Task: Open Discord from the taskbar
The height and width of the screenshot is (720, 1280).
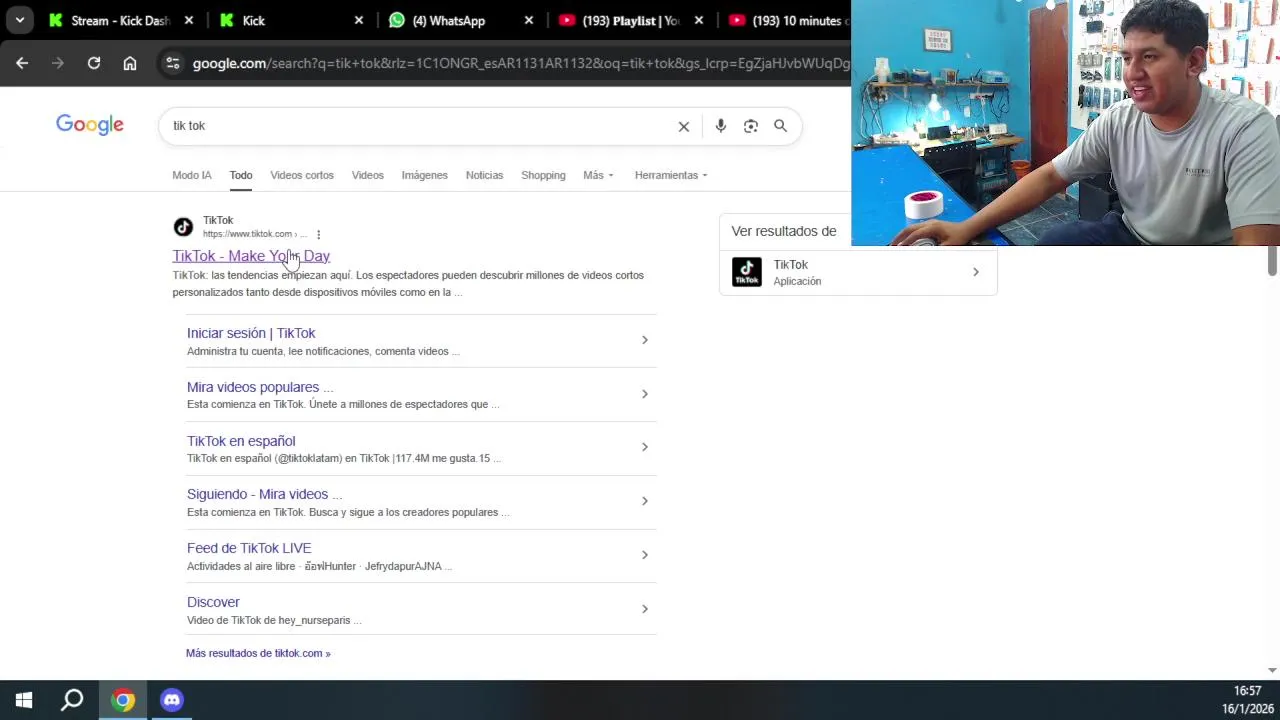Action: pyautogui.click(x=172, y=700)
